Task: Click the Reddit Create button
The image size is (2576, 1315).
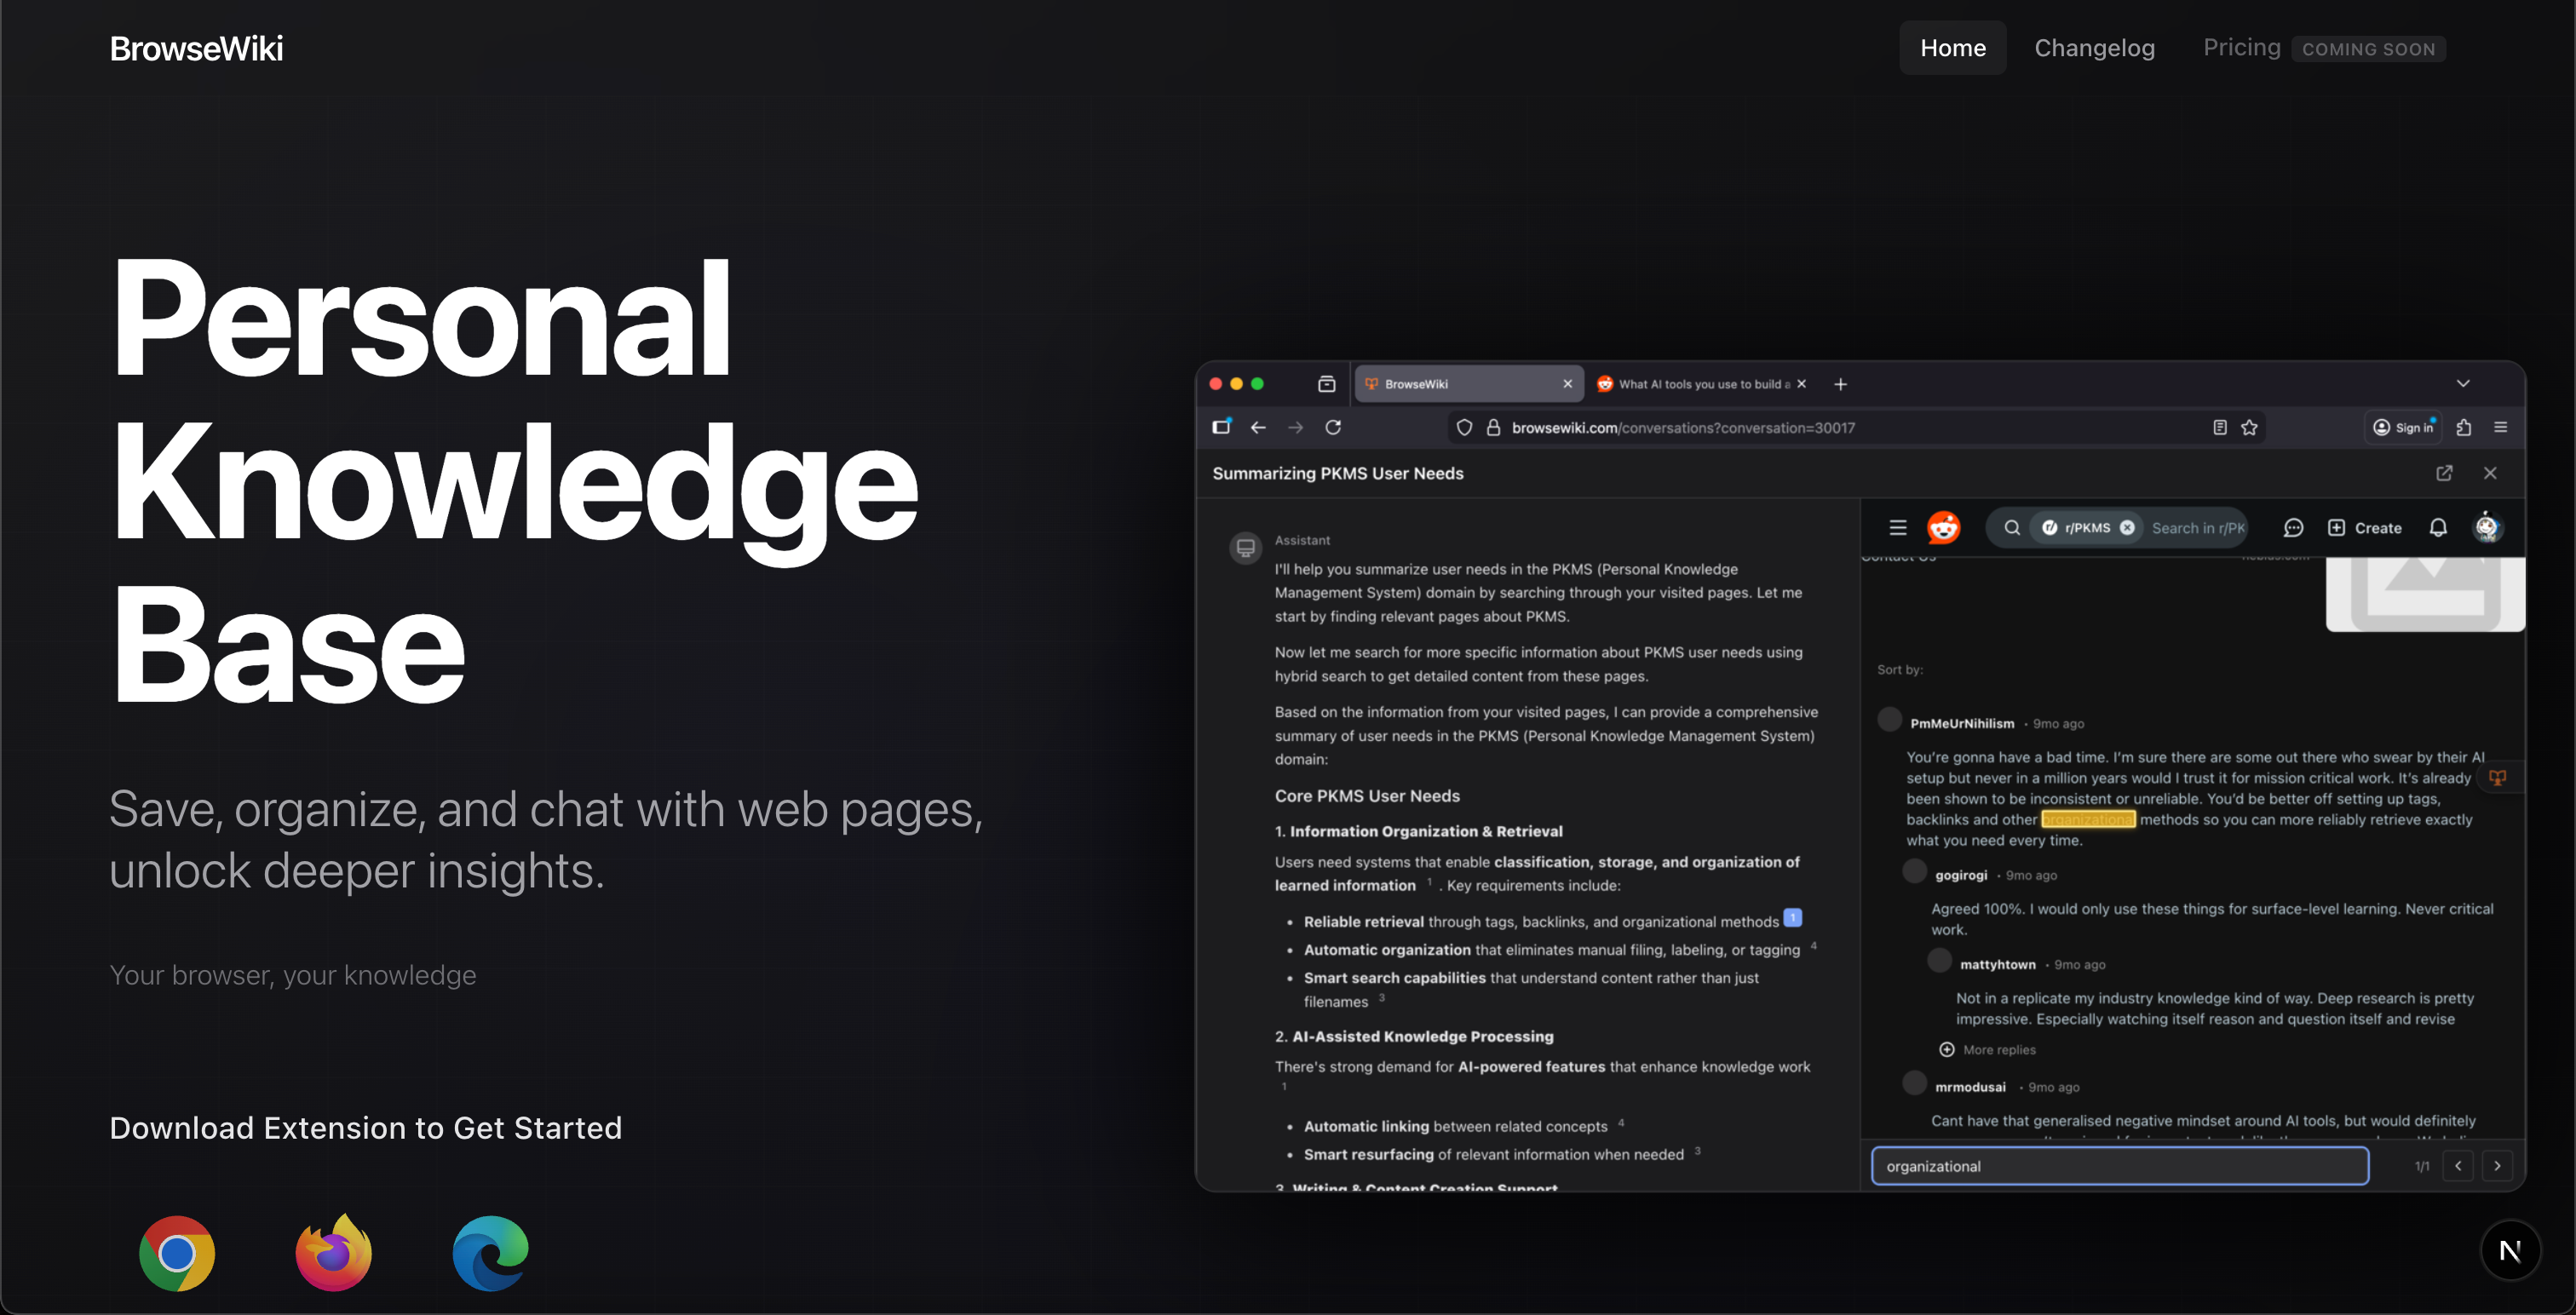Action: (x=2365, y=528)
